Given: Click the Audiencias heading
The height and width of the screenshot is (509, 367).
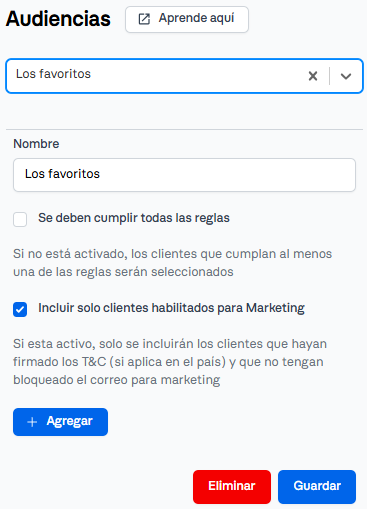Looking at the screenshot, I should tap(58, 19).
